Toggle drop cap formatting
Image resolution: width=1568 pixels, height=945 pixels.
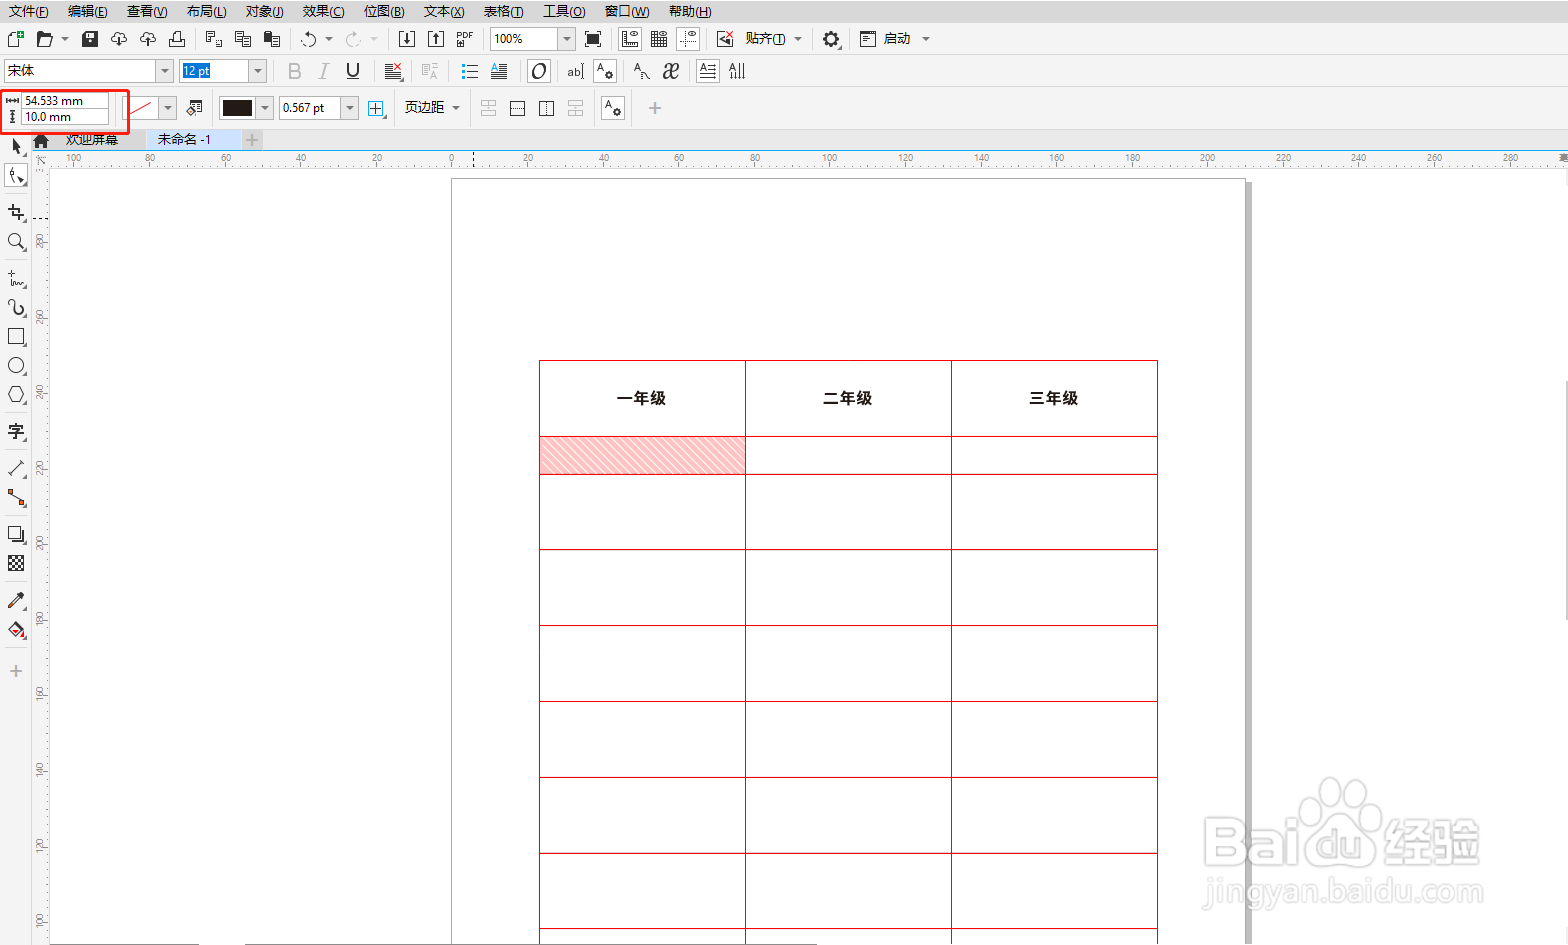pyautogui.click(x=499, y=71)
